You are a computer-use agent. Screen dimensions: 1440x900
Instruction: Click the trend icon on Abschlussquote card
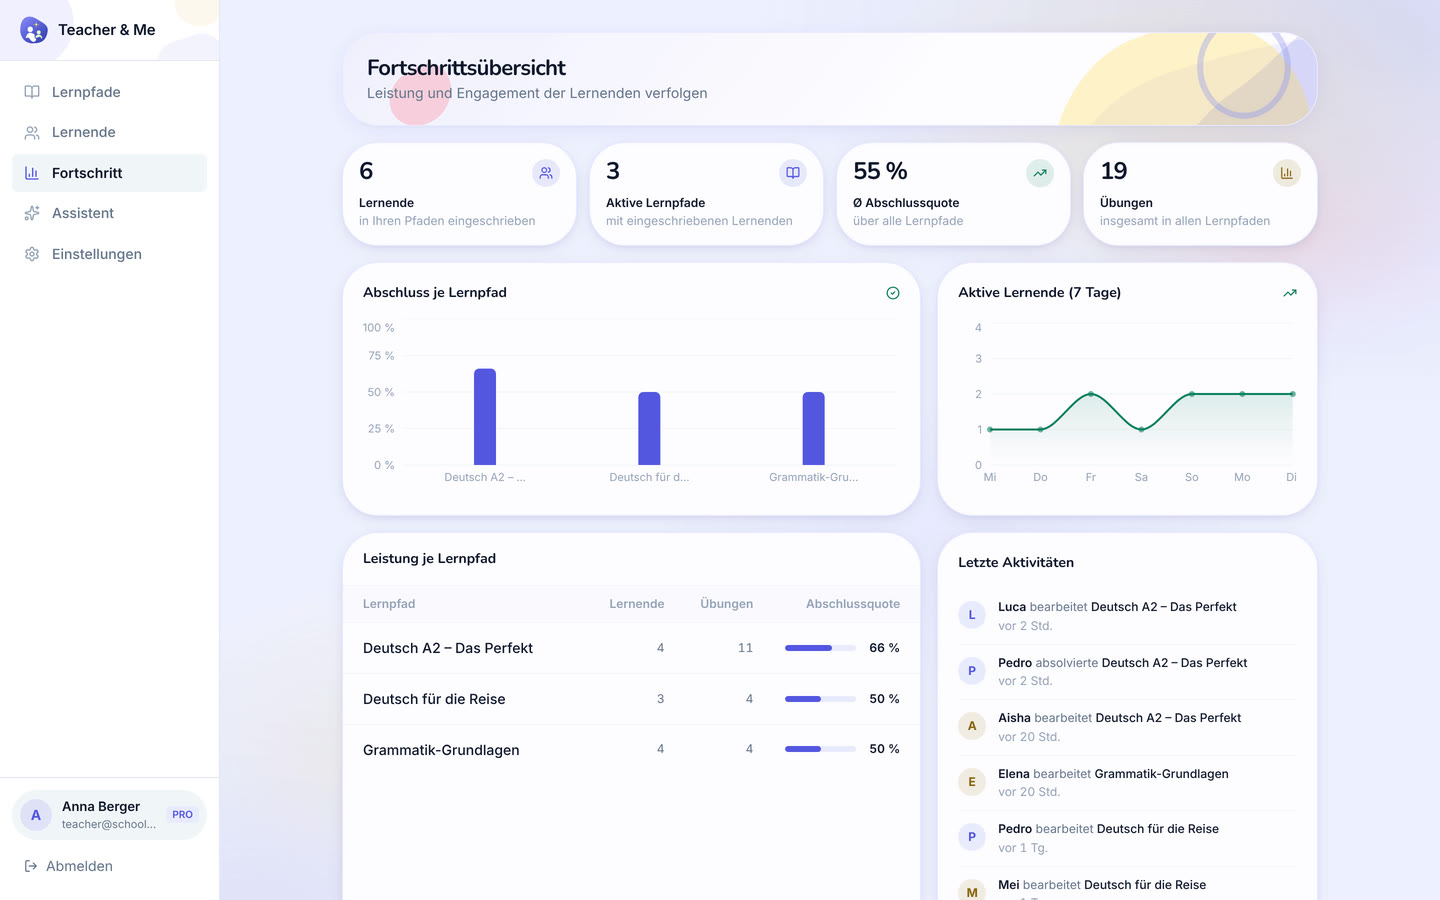1040,173
